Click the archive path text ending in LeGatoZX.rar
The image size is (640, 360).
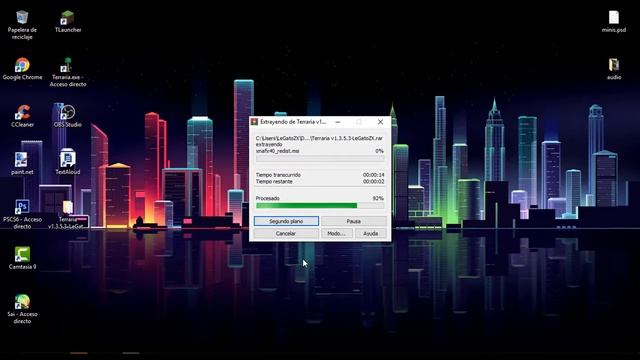point(319,138)
